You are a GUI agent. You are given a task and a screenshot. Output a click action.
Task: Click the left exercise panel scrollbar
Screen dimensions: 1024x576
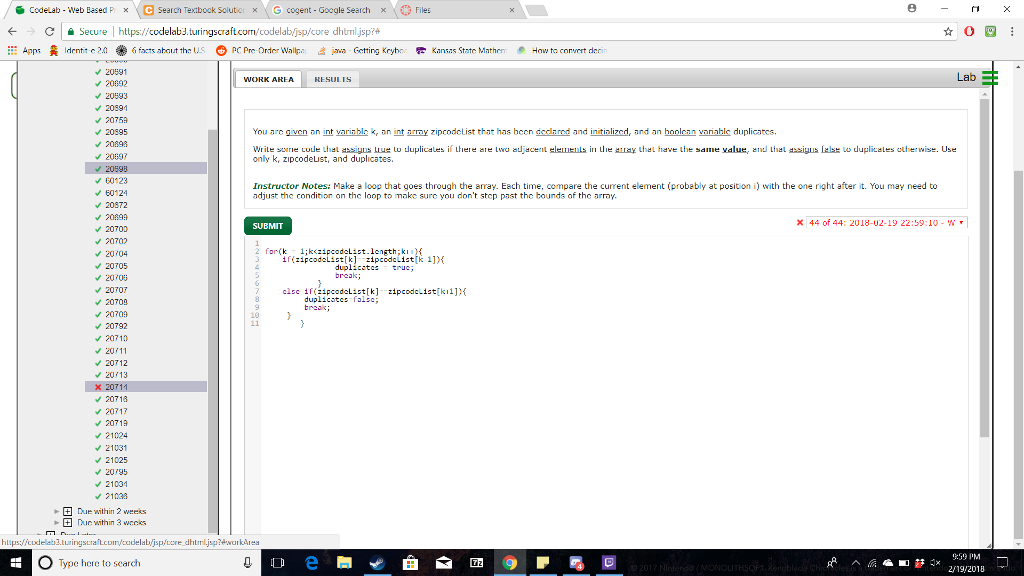click(x=208, y=250)
